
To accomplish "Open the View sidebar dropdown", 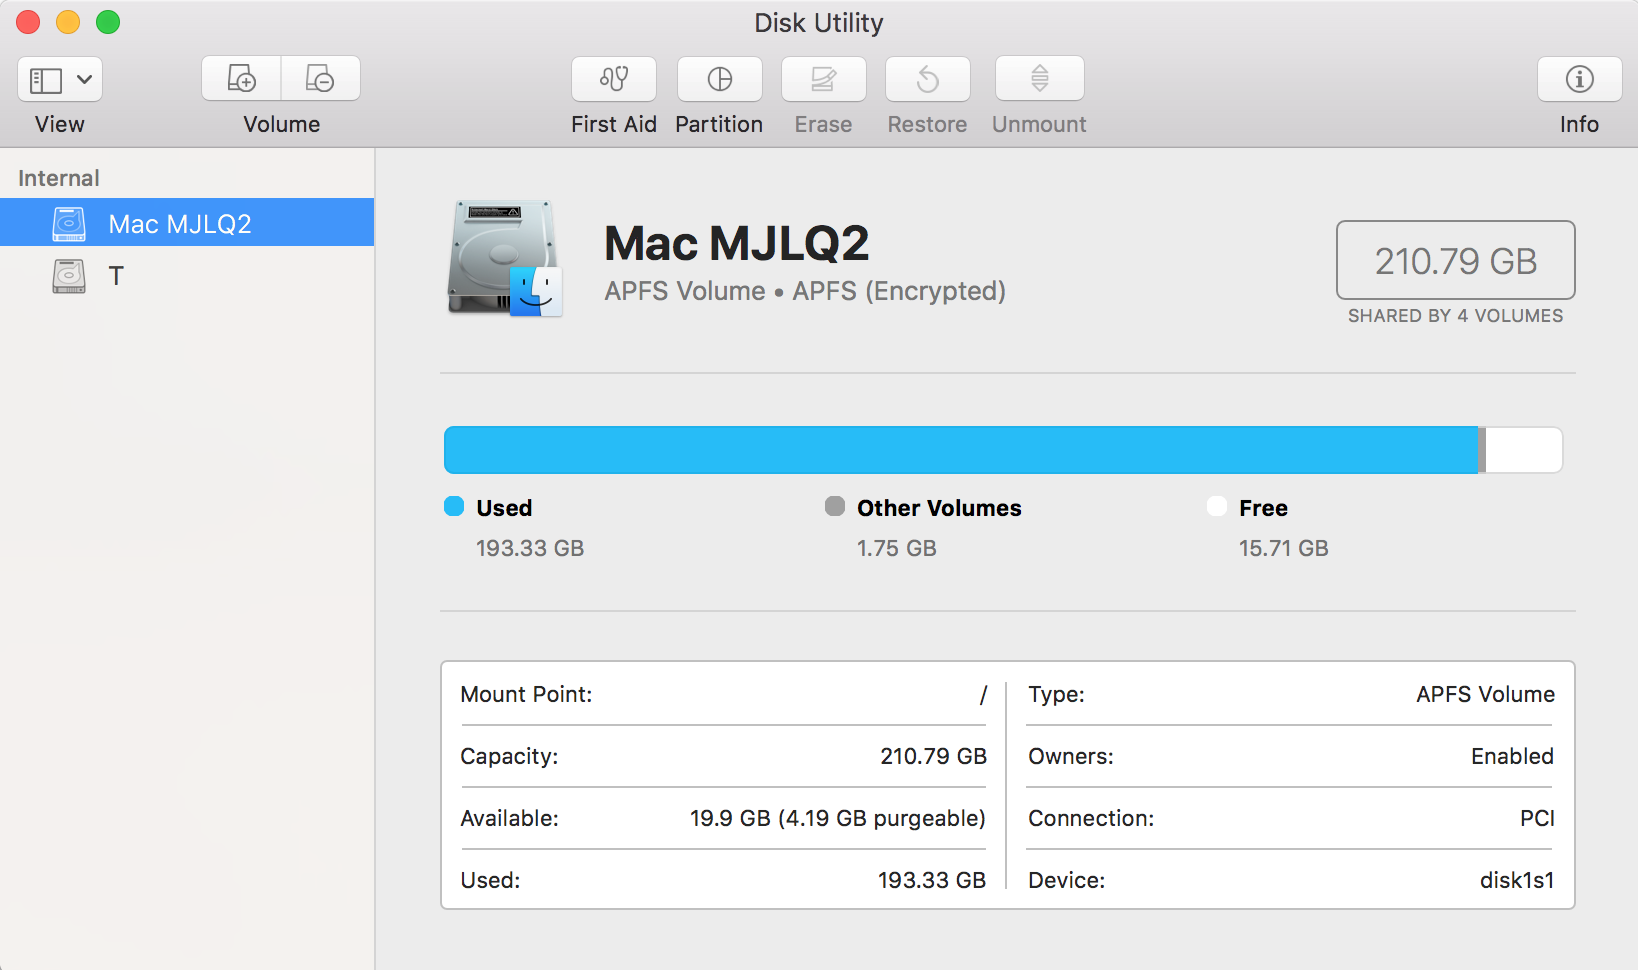I will (x=60, y=79).
